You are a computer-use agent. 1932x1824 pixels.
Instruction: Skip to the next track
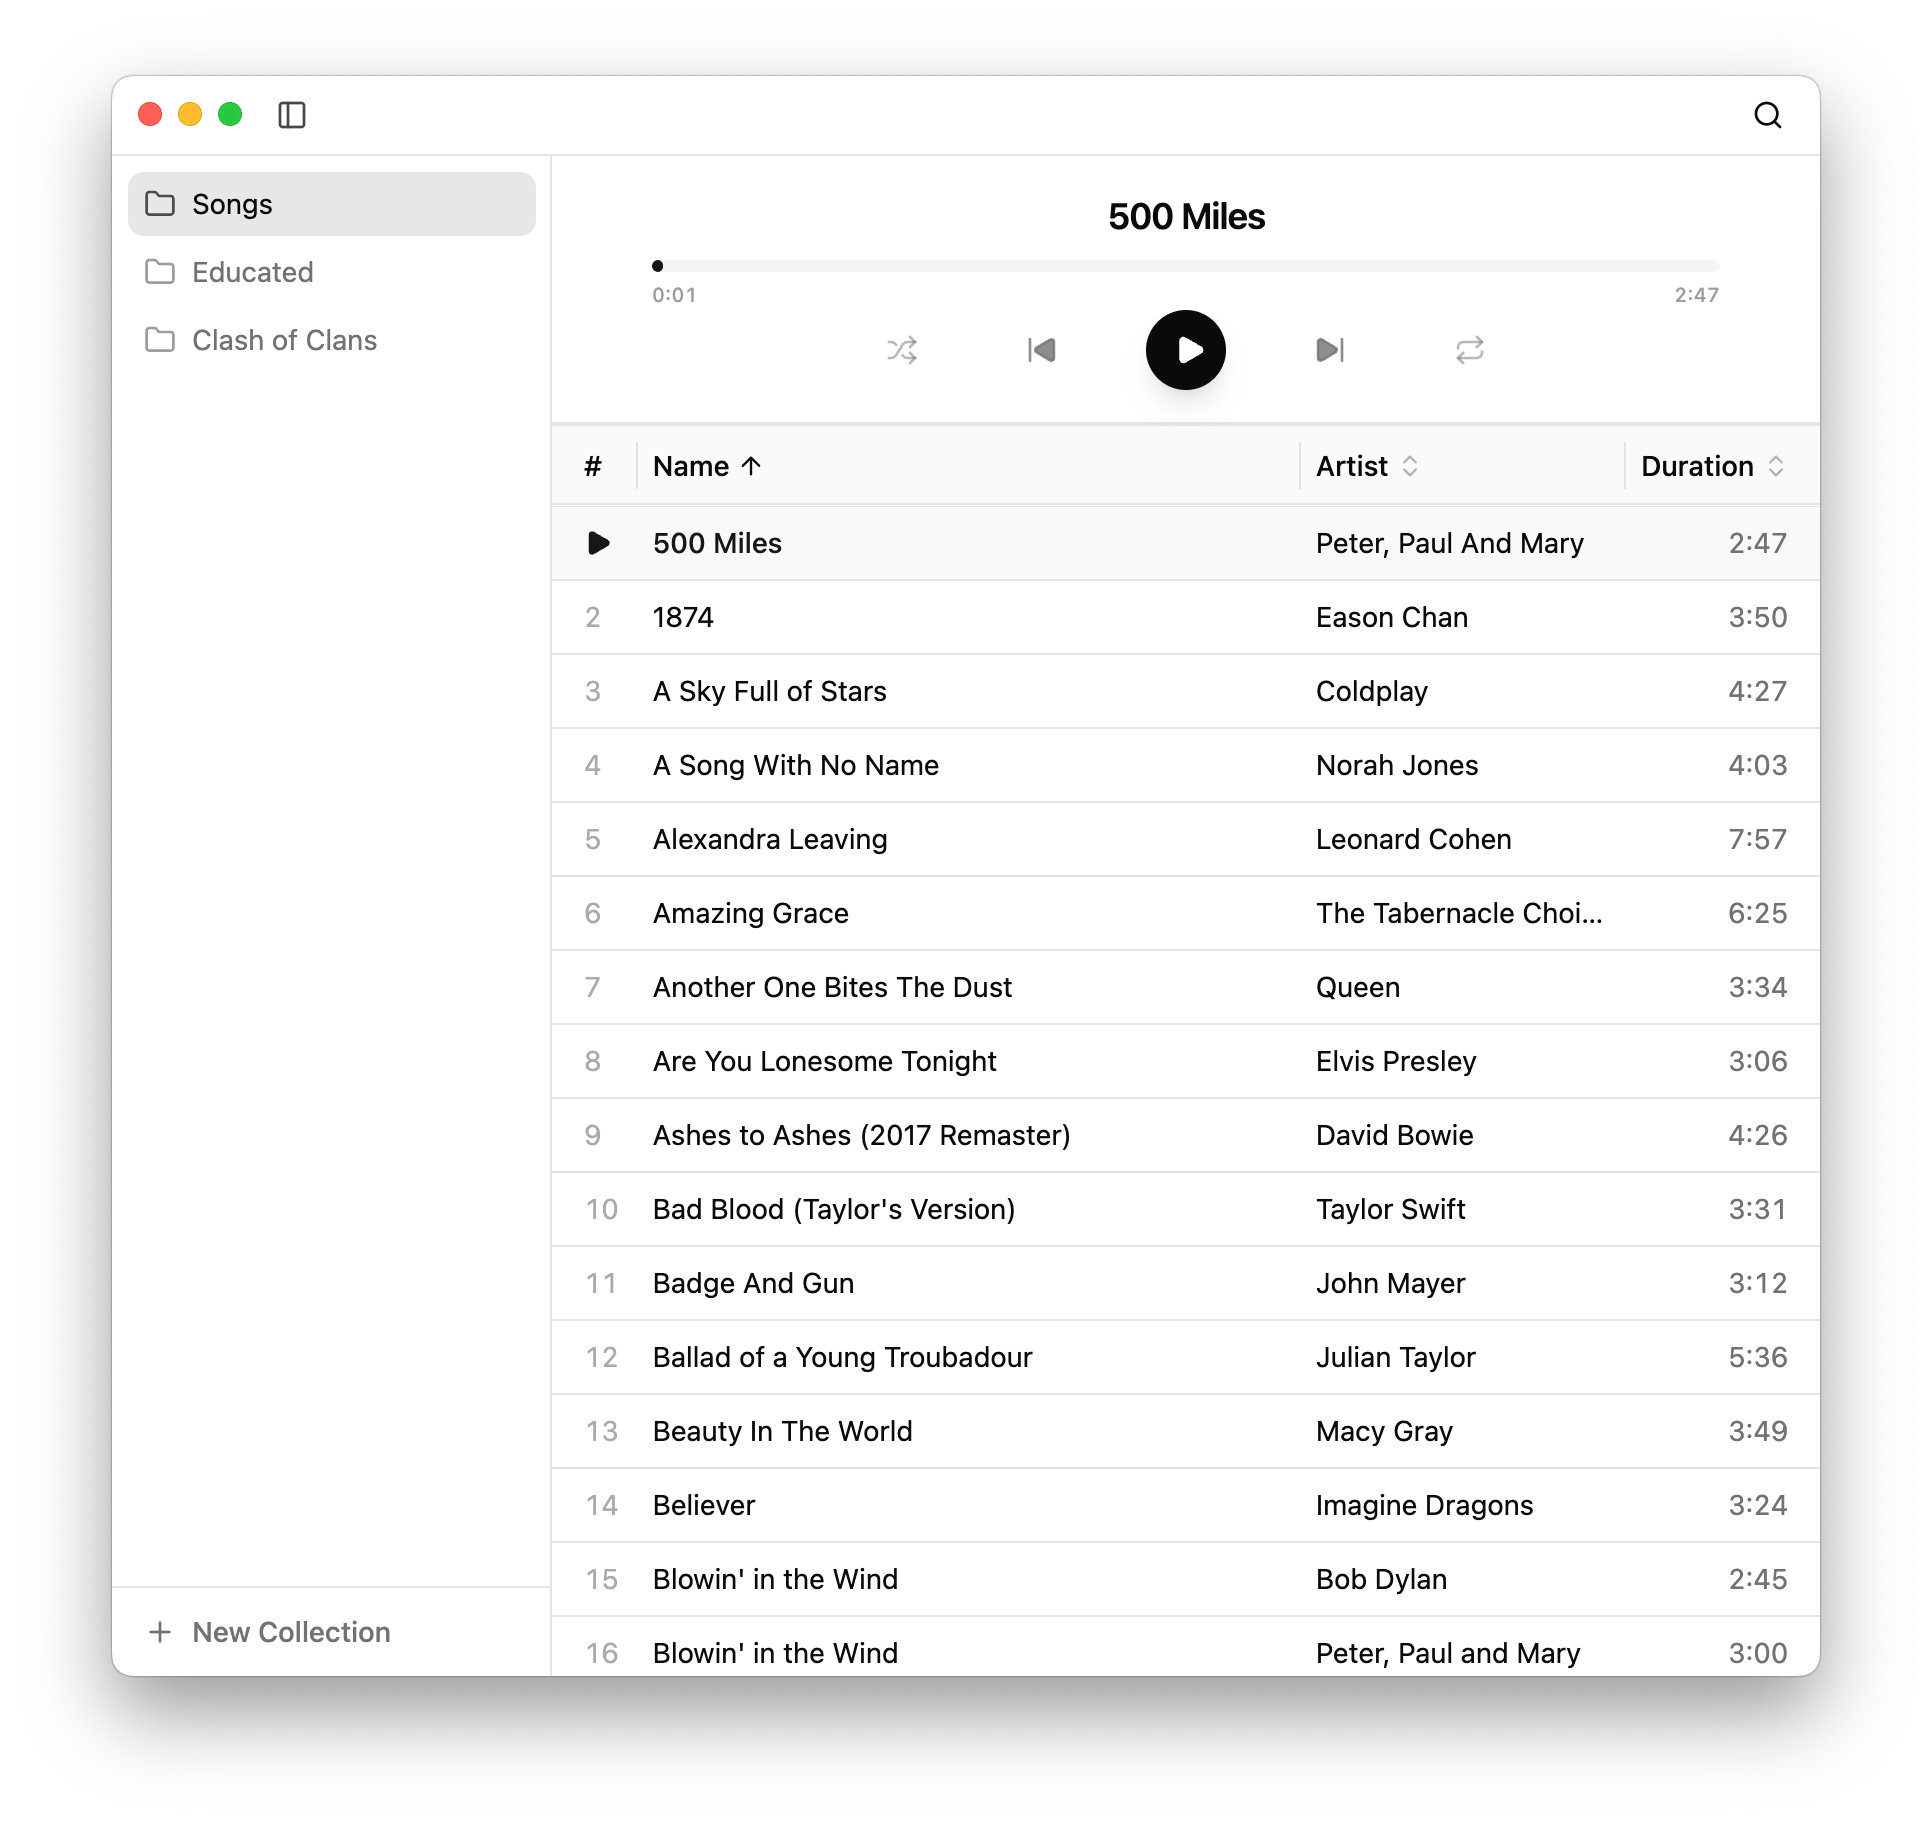1330,350
